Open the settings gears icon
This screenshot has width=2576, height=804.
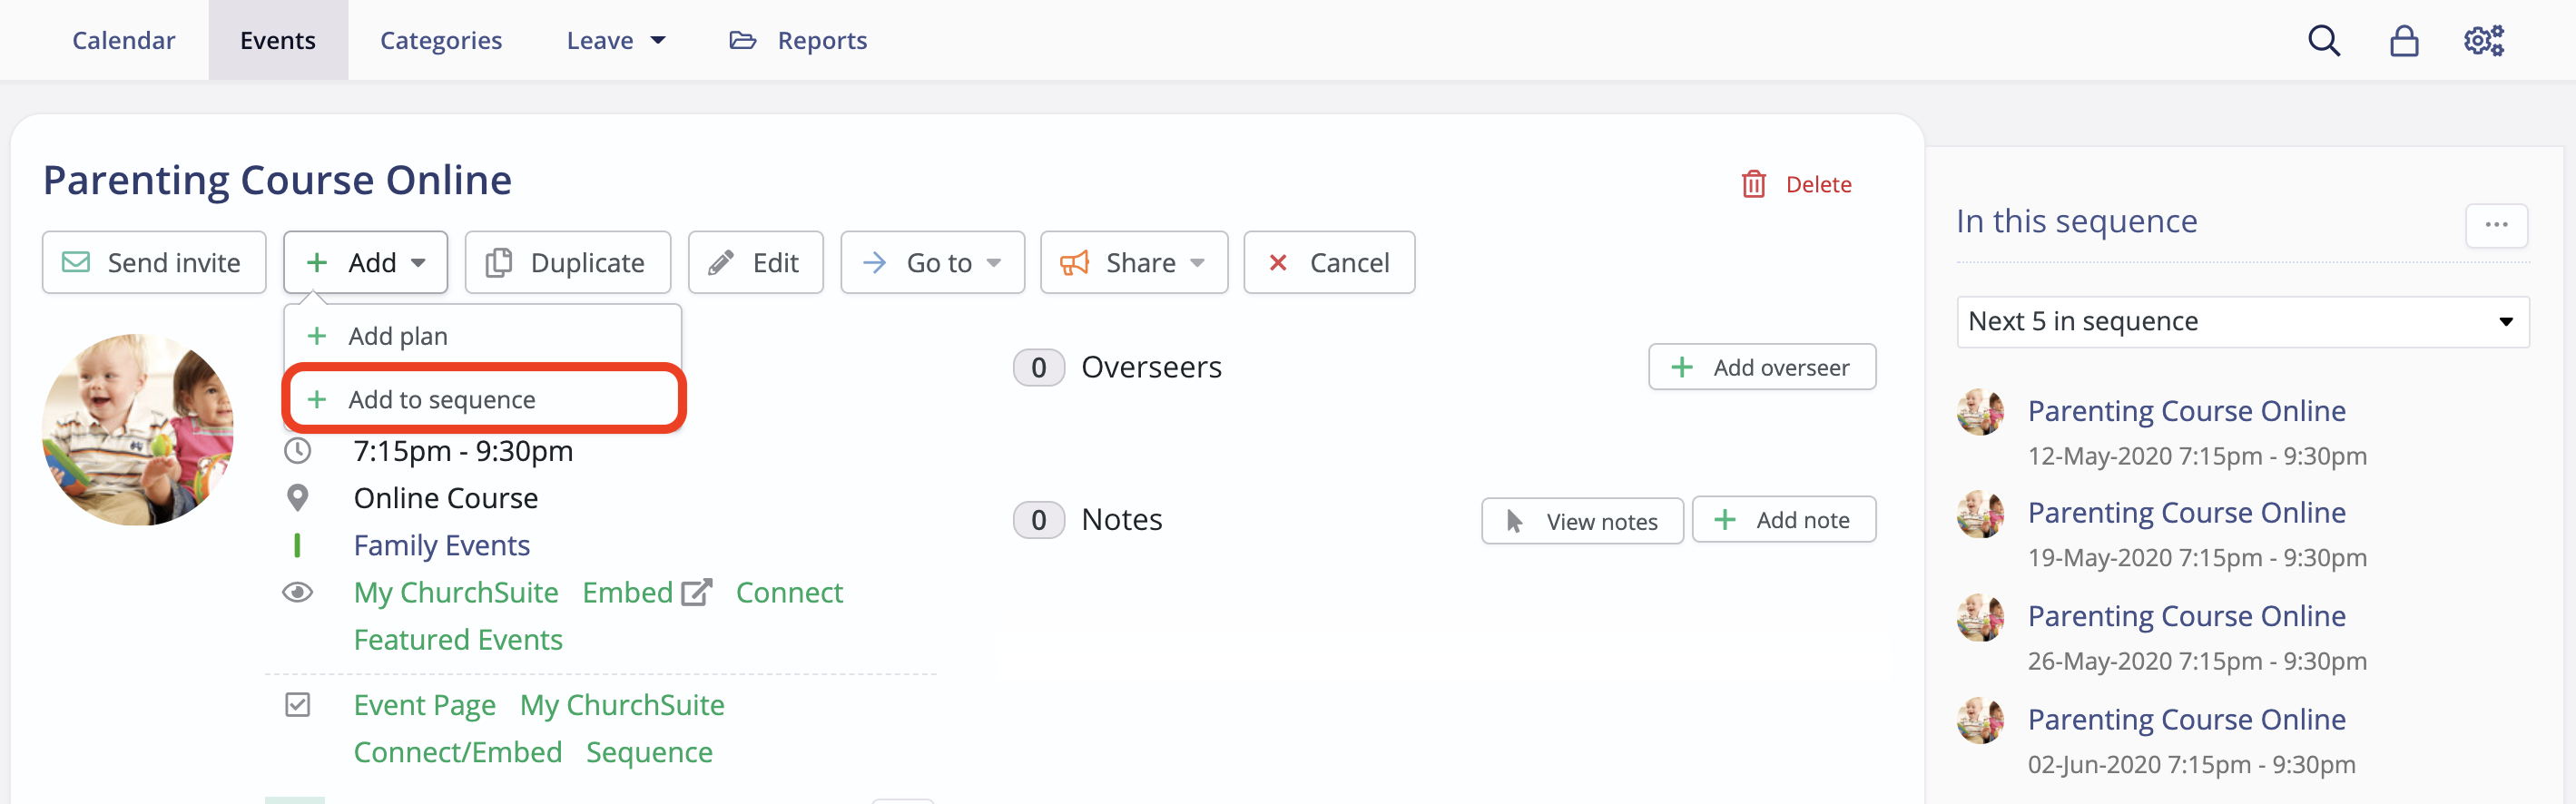[2484, 41]
